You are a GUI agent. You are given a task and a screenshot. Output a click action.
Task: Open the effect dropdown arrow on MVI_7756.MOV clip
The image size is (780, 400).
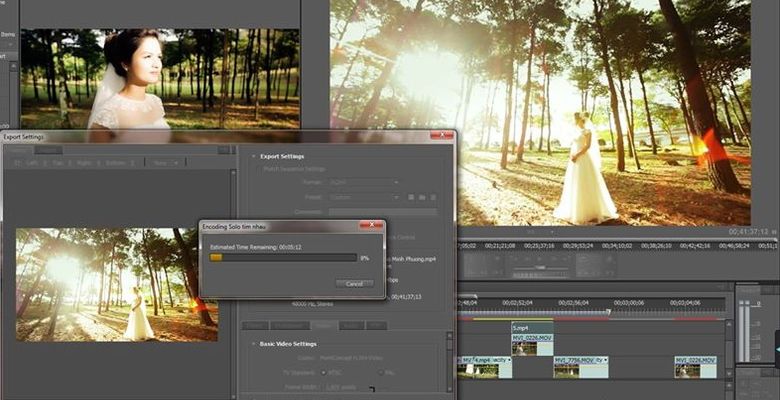pyautogui.click(x=605, y=359)
